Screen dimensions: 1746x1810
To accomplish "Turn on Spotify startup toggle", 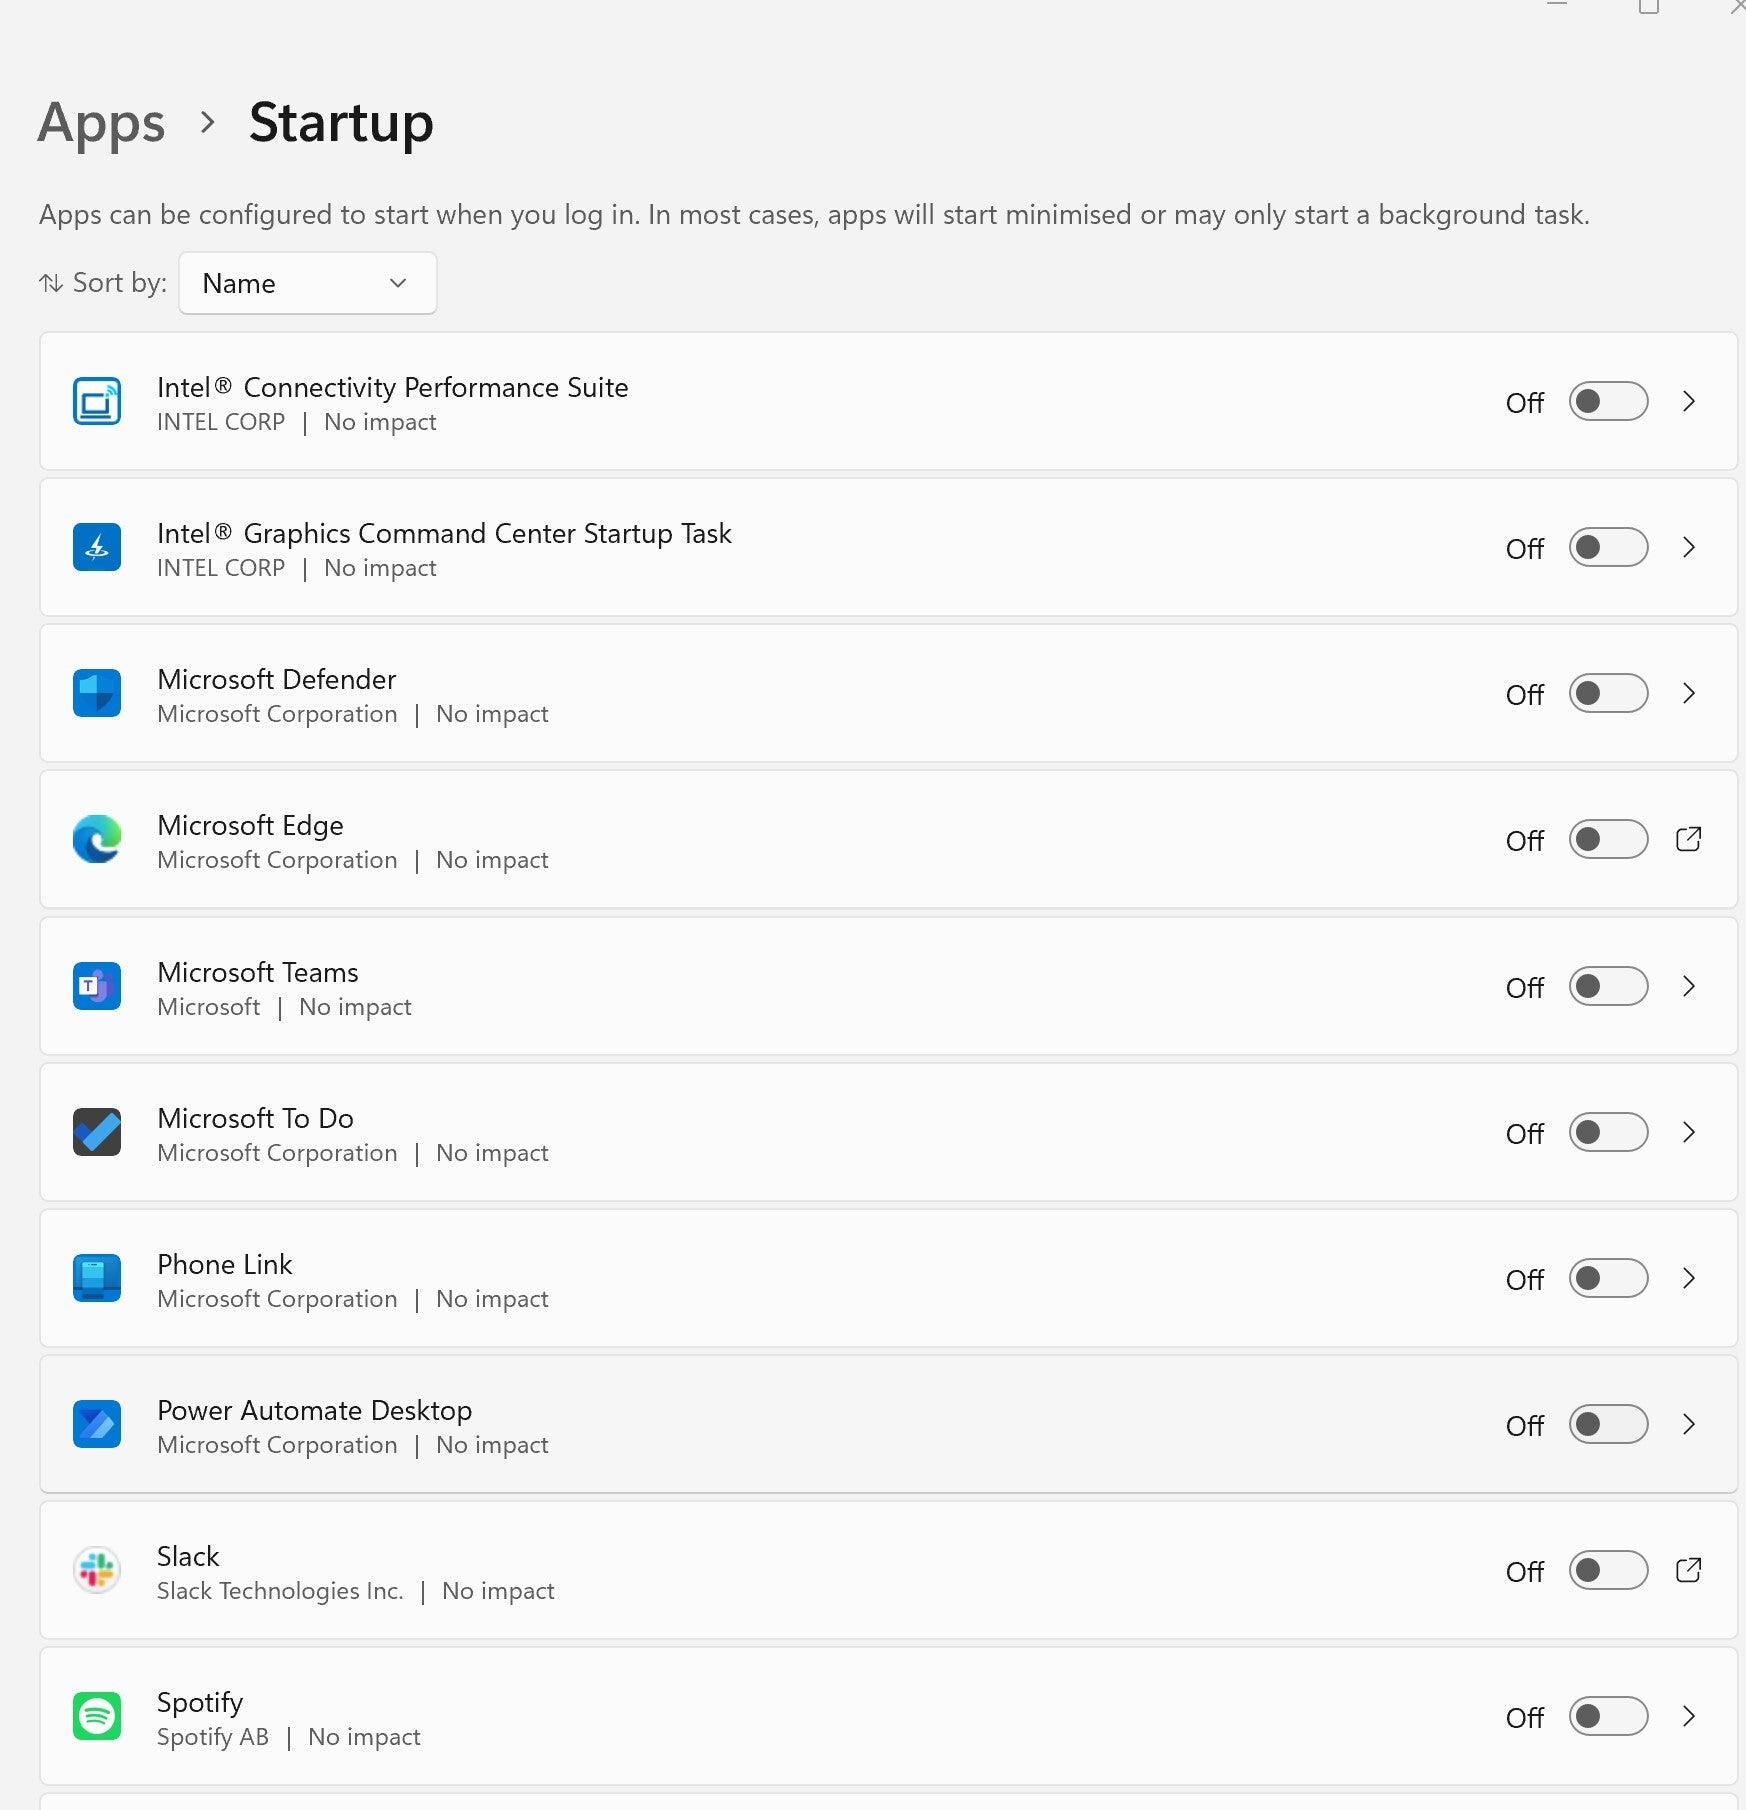I will pyautogui.click(x=1608, y=1716).
